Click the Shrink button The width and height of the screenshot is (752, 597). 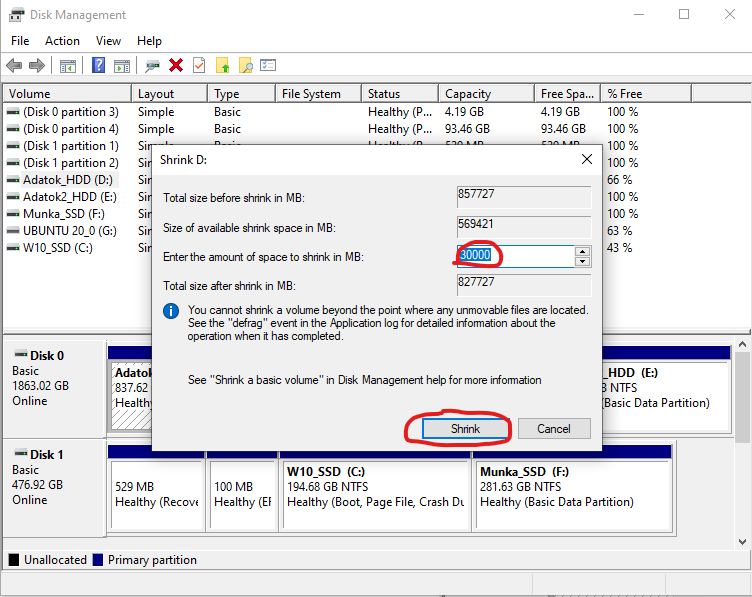pyautogui.click(x=465, y=428)
